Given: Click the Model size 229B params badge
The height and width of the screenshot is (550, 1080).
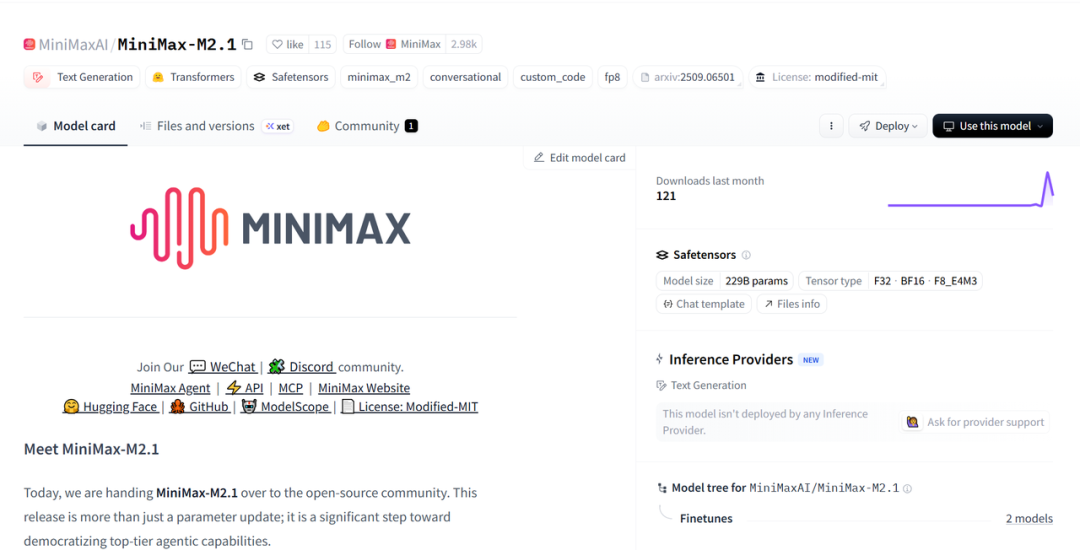Looking at the screenshot, I should (725, 281).
